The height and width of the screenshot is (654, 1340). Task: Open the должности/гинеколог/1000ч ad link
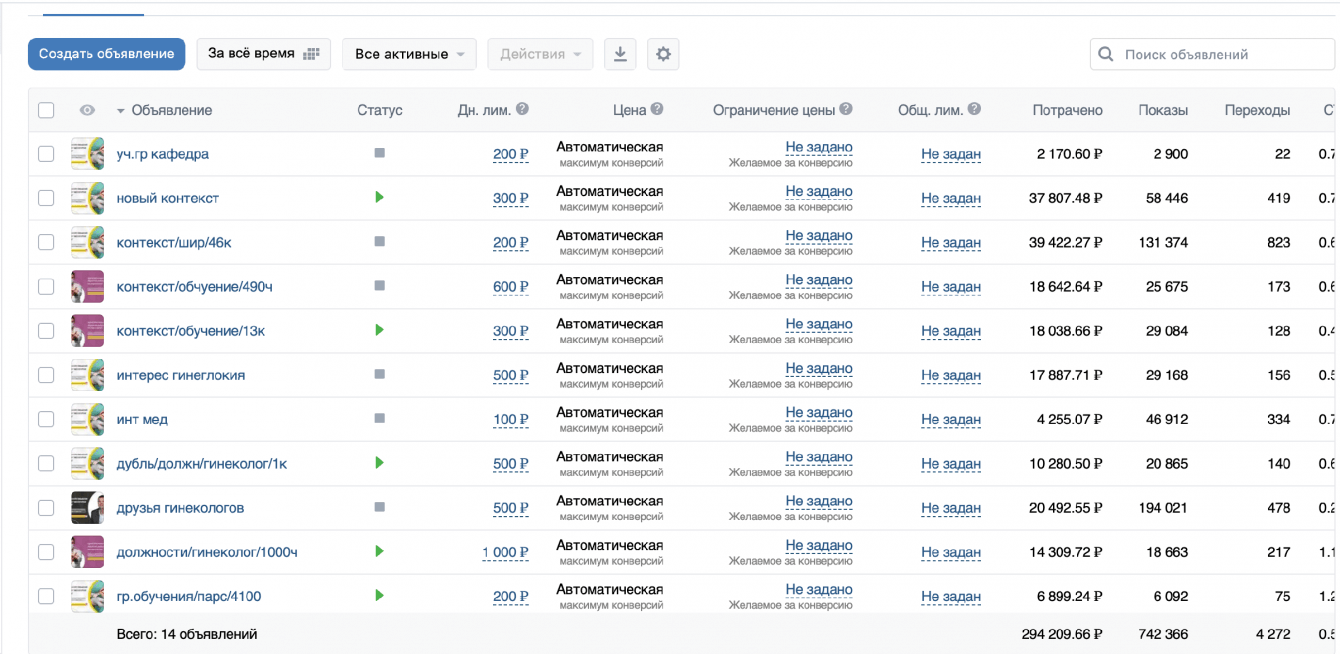[x=207, y=552]
